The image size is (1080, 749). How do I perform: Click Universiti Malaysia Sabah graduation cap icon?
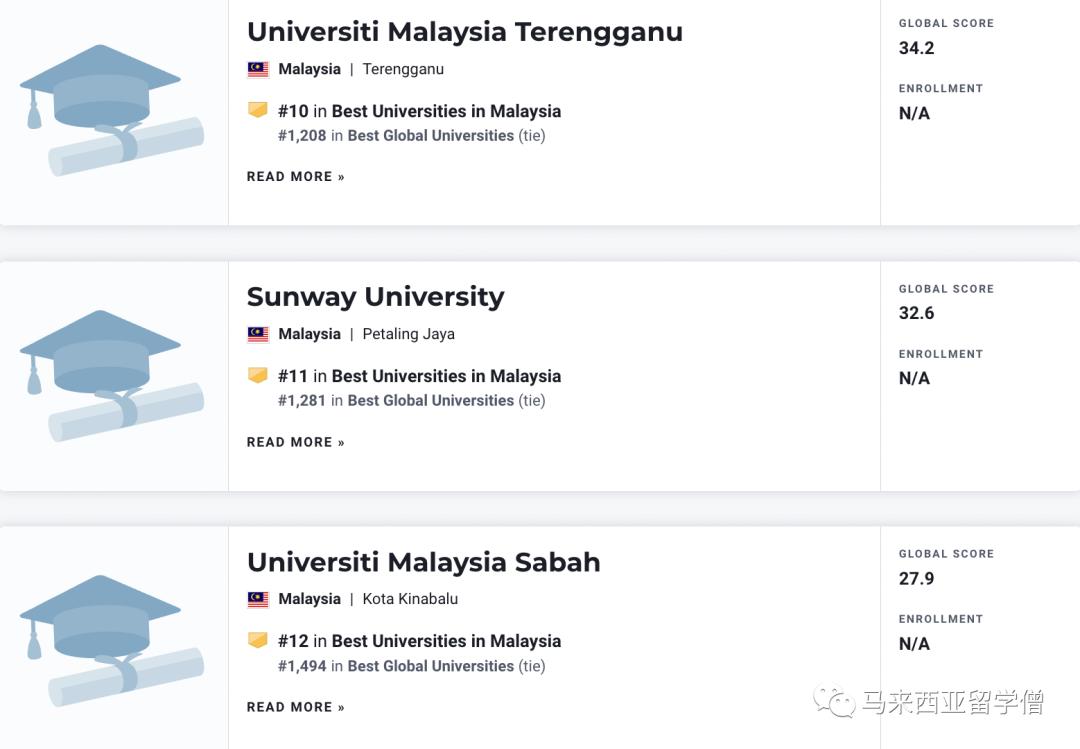pos(110,639)
